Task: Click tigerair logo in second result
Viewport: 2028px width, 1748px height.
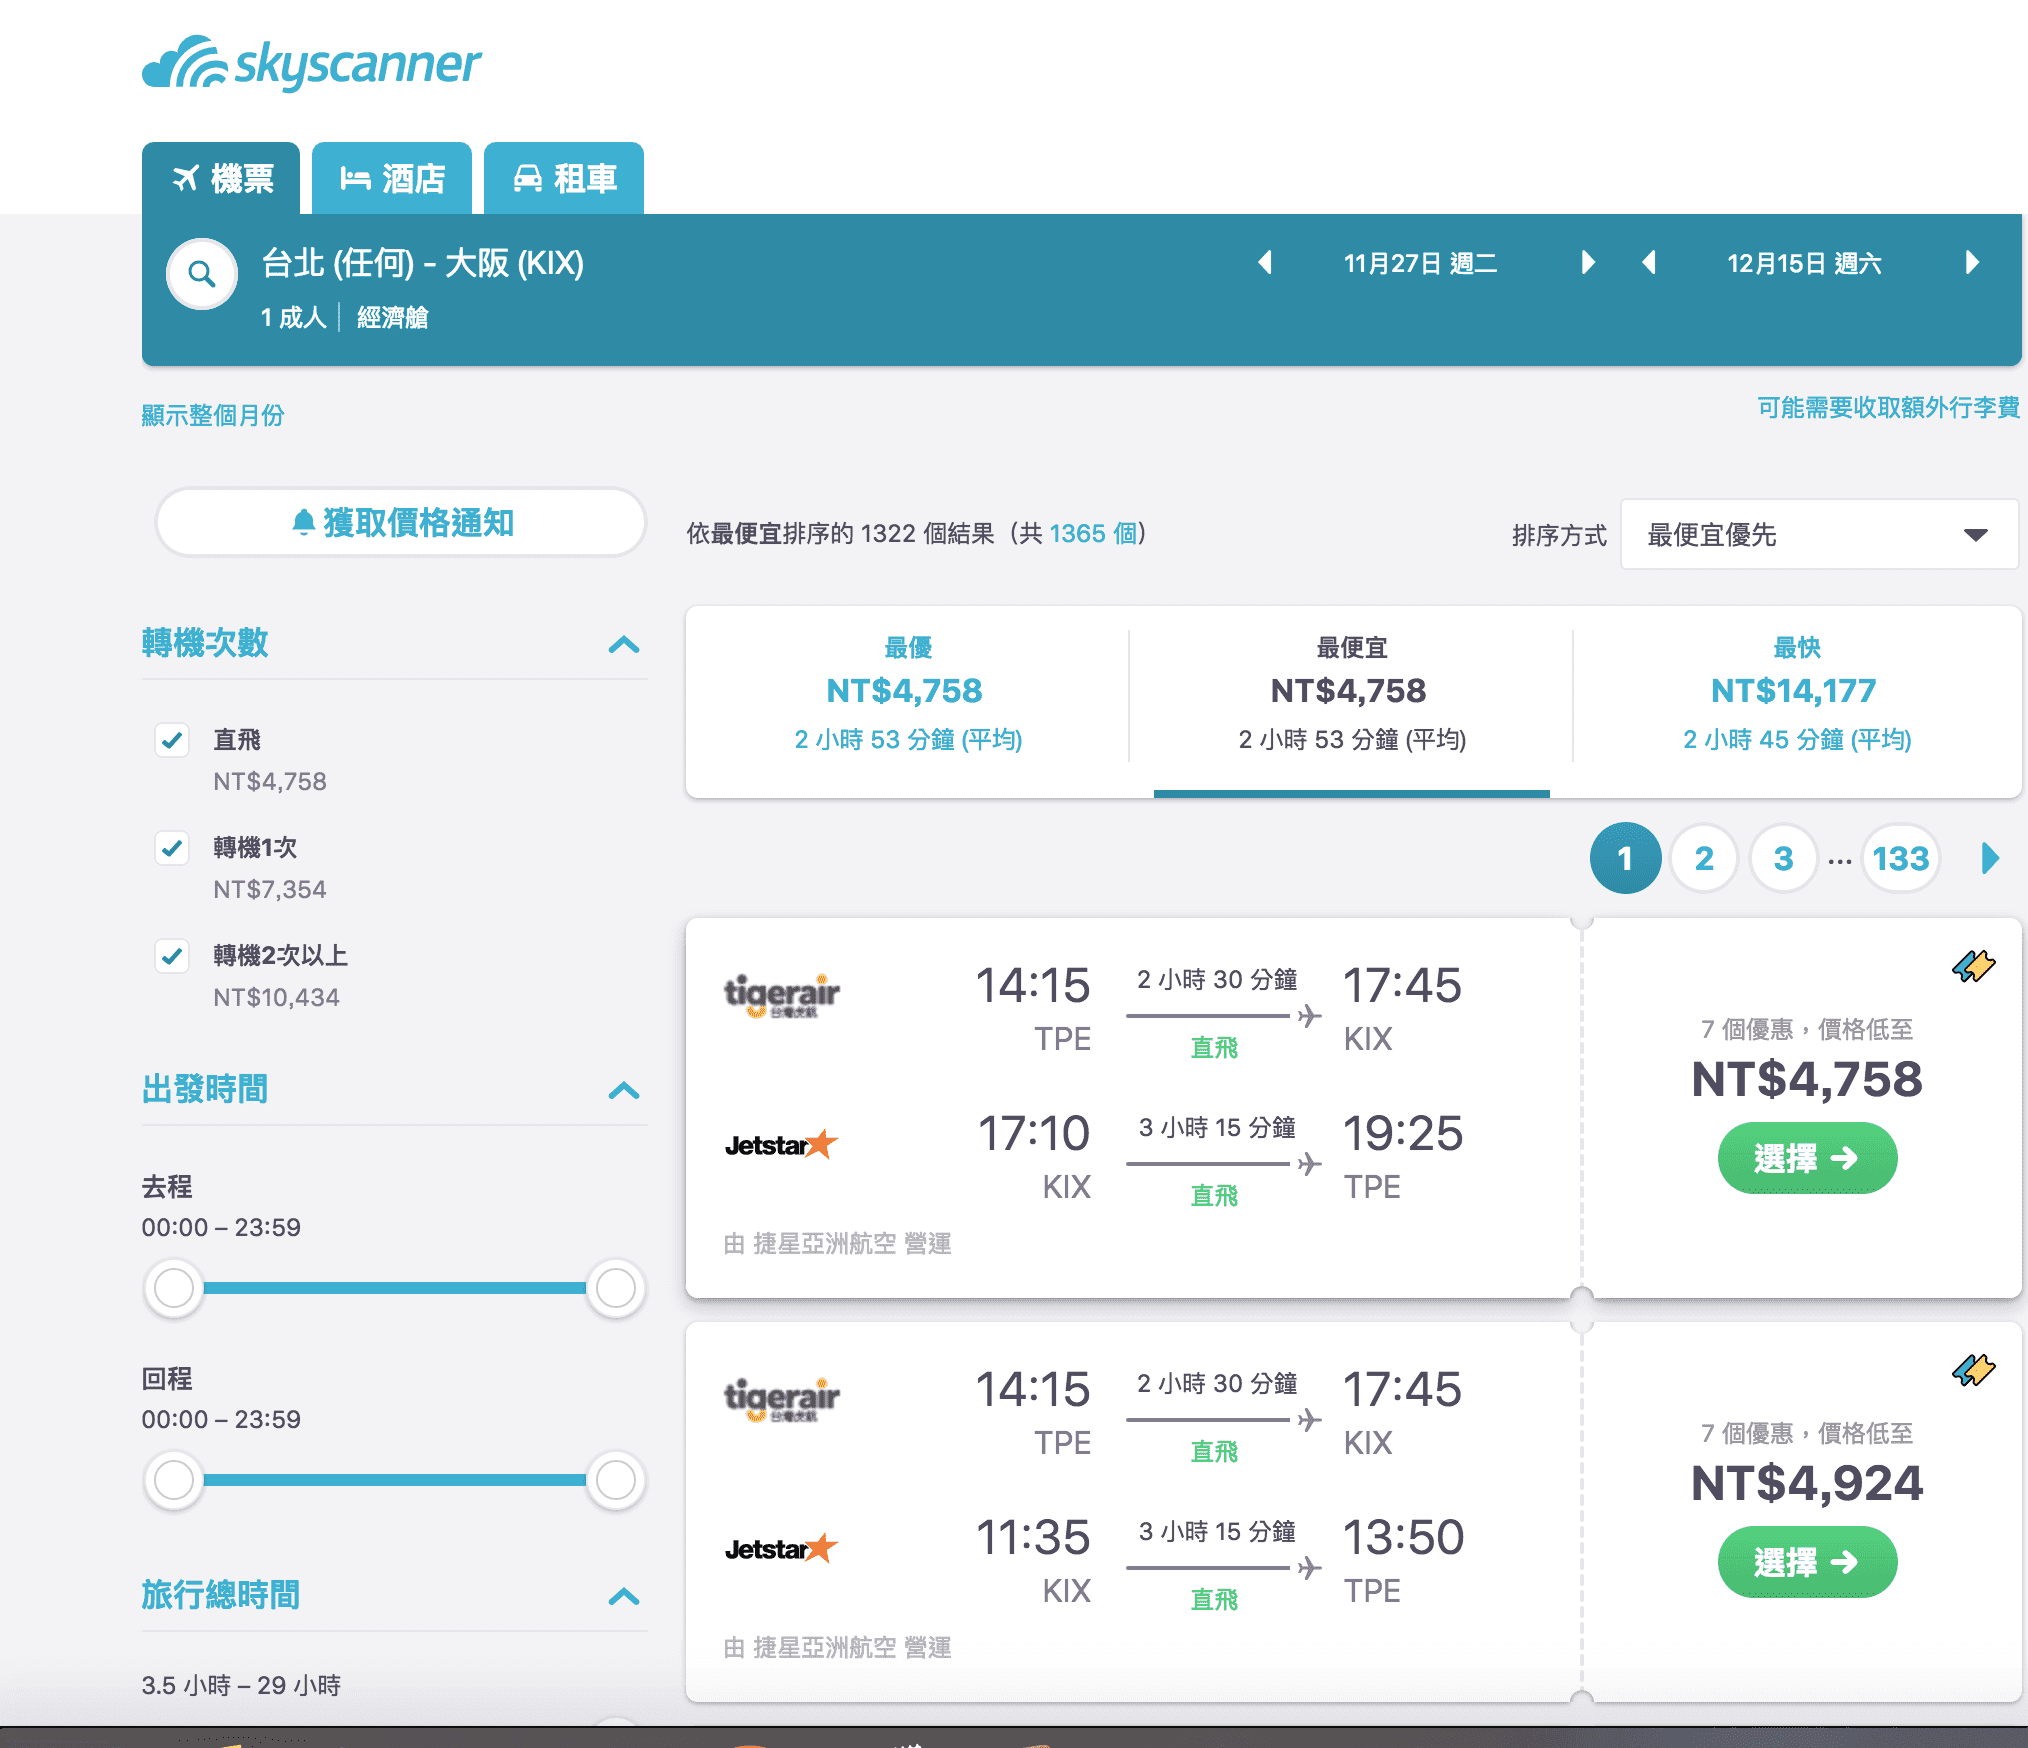Action: tap(781, 1400)
